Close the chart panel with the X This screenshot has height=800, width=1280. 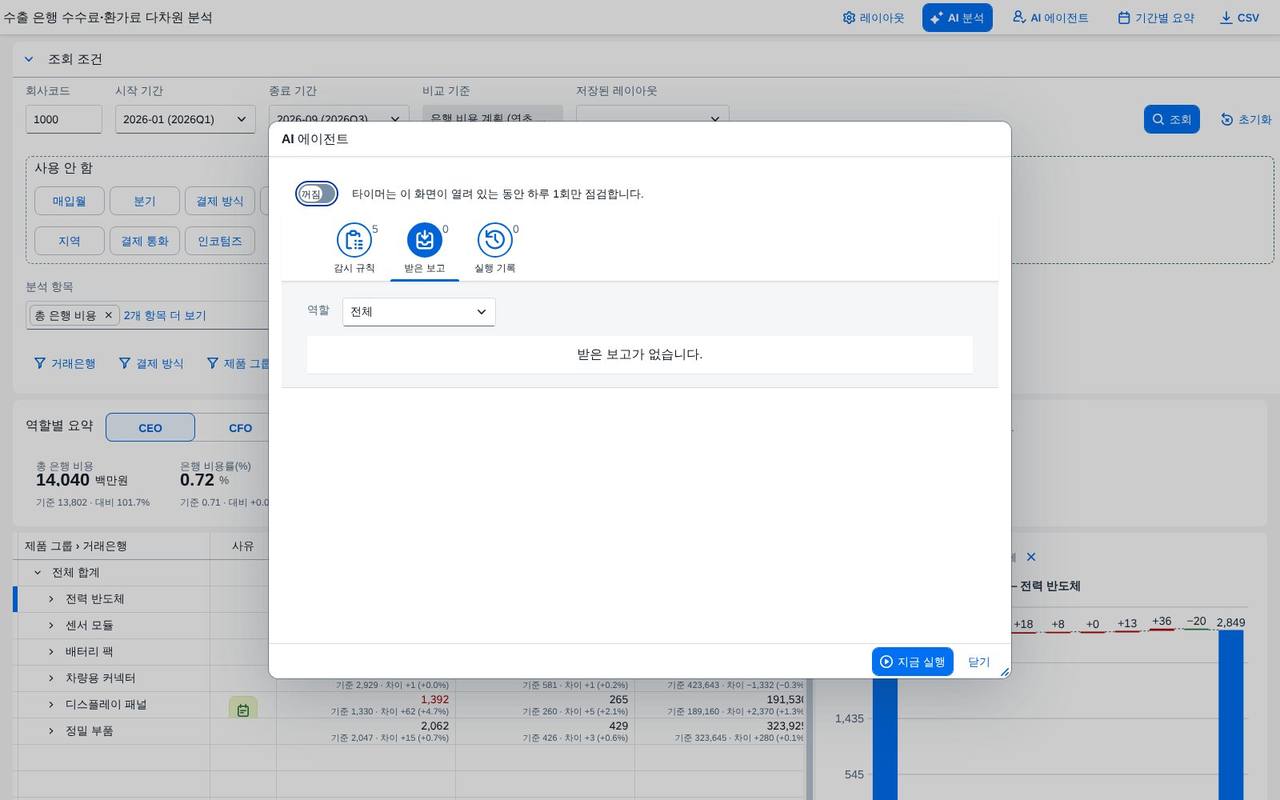[1031, 557]
